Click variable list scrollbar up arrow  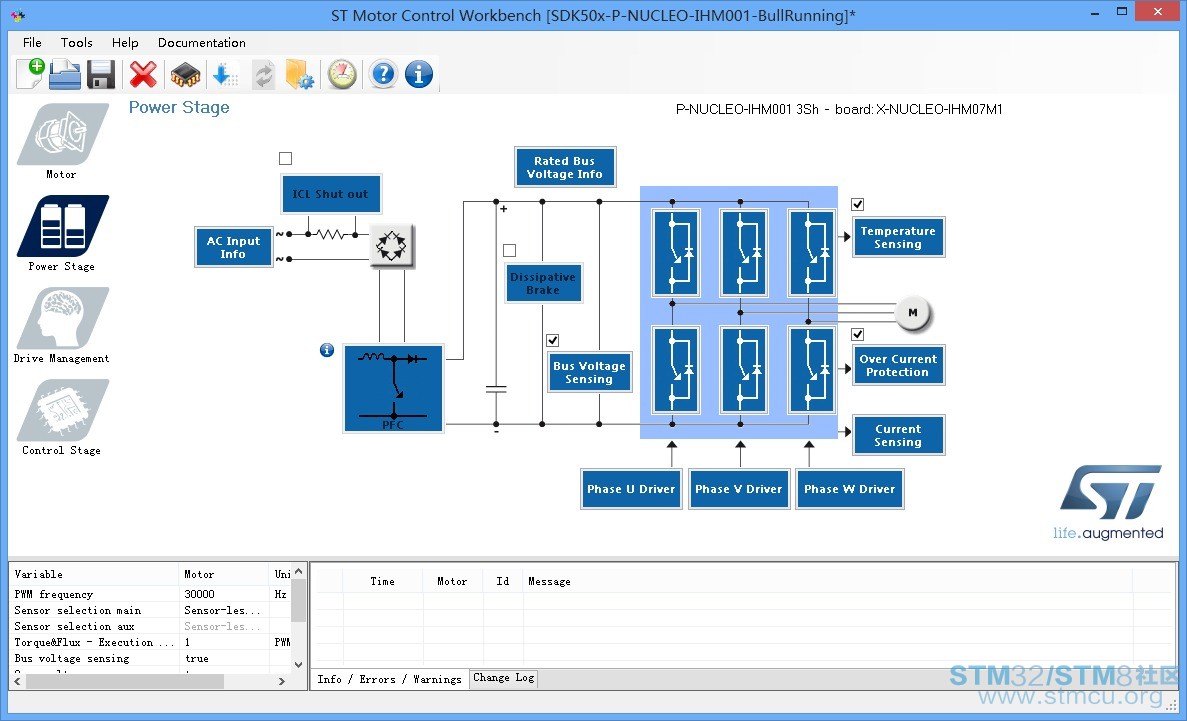[x=299, y=571]
